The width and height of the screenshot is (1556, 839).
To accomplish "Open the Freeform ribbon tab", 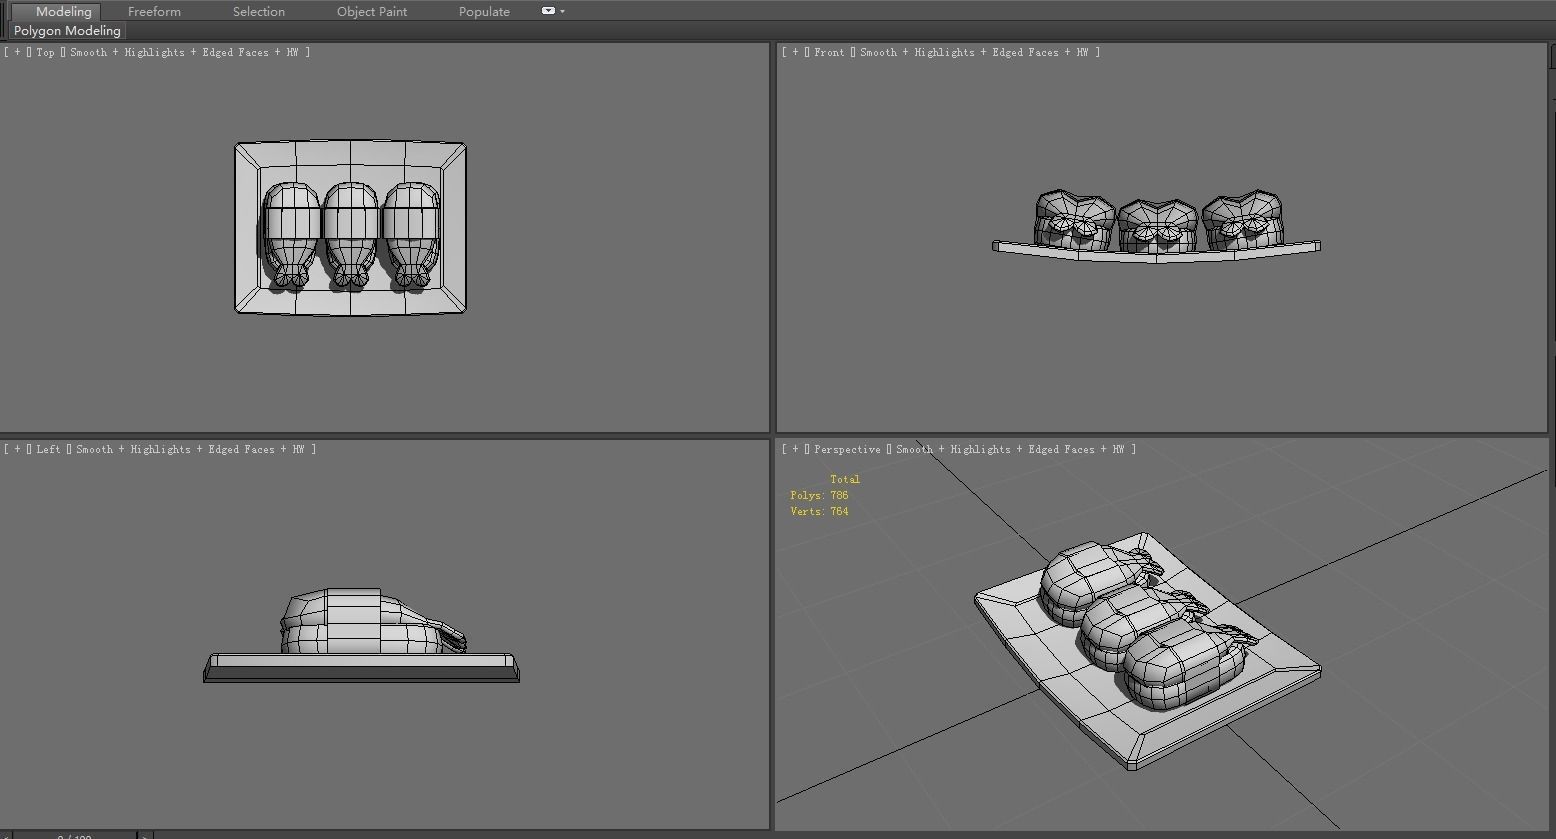I will point(154,11).
